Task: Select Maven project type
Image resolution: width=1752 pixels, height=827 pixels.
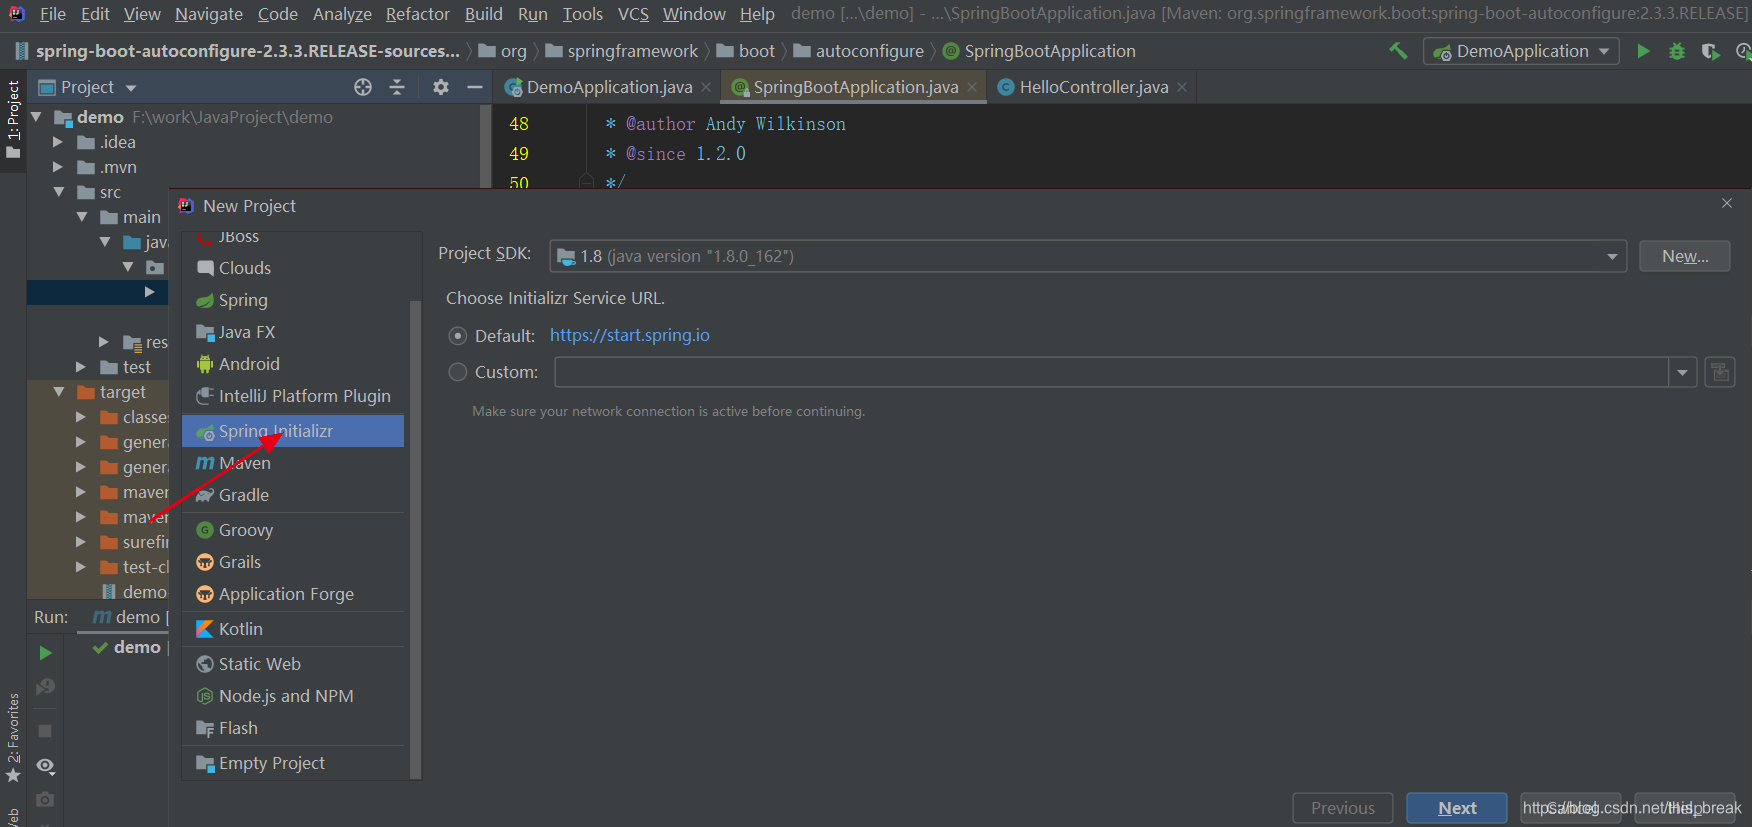Action: (293, 463)
